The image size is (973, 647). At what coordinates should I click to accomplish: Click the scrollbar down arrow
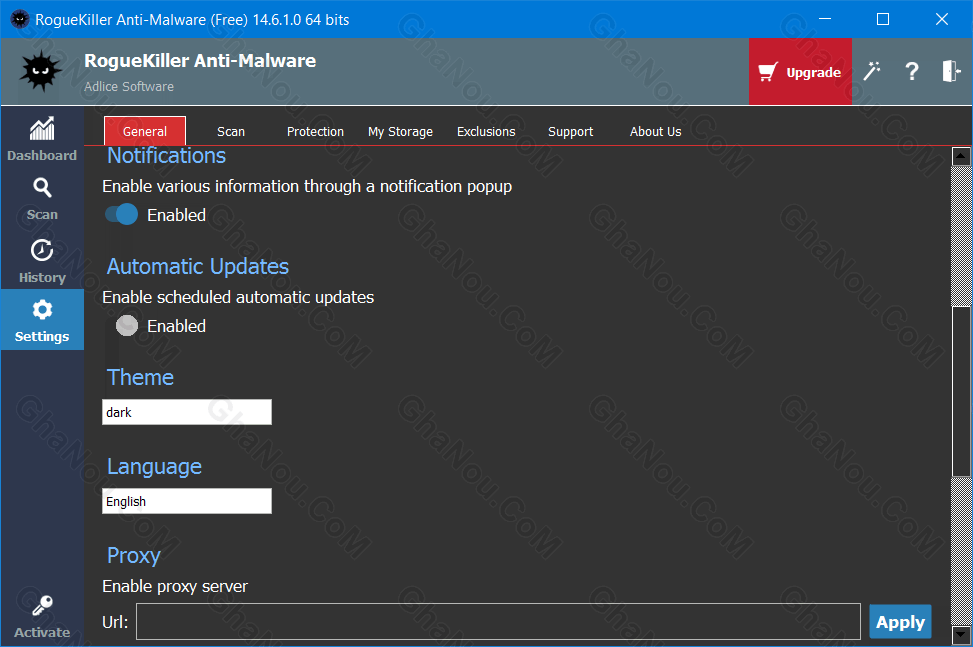(x=961, y=635)
